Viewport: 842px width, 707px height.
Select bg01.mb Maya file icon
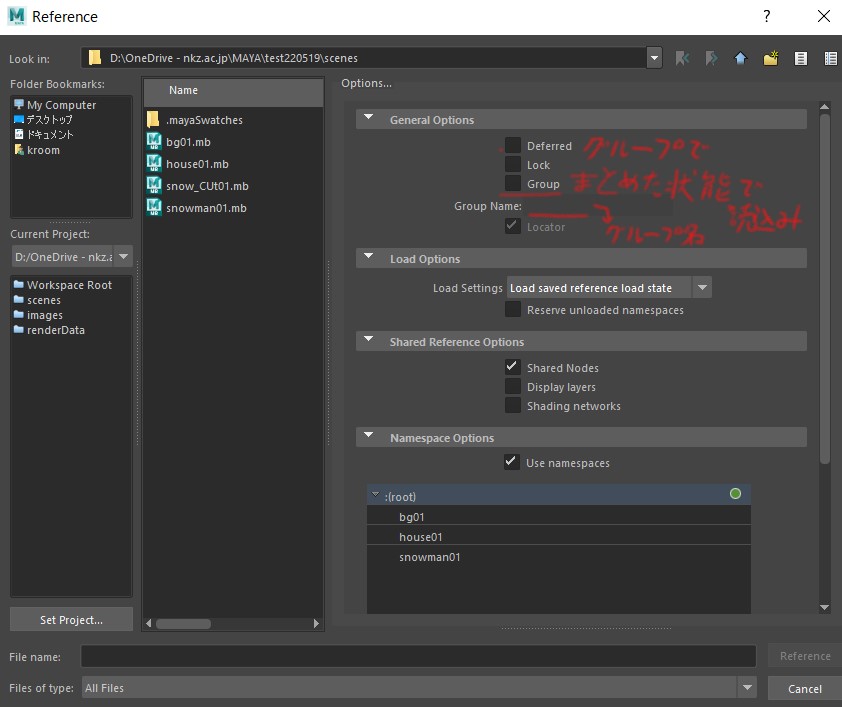[x=154, y=141]
